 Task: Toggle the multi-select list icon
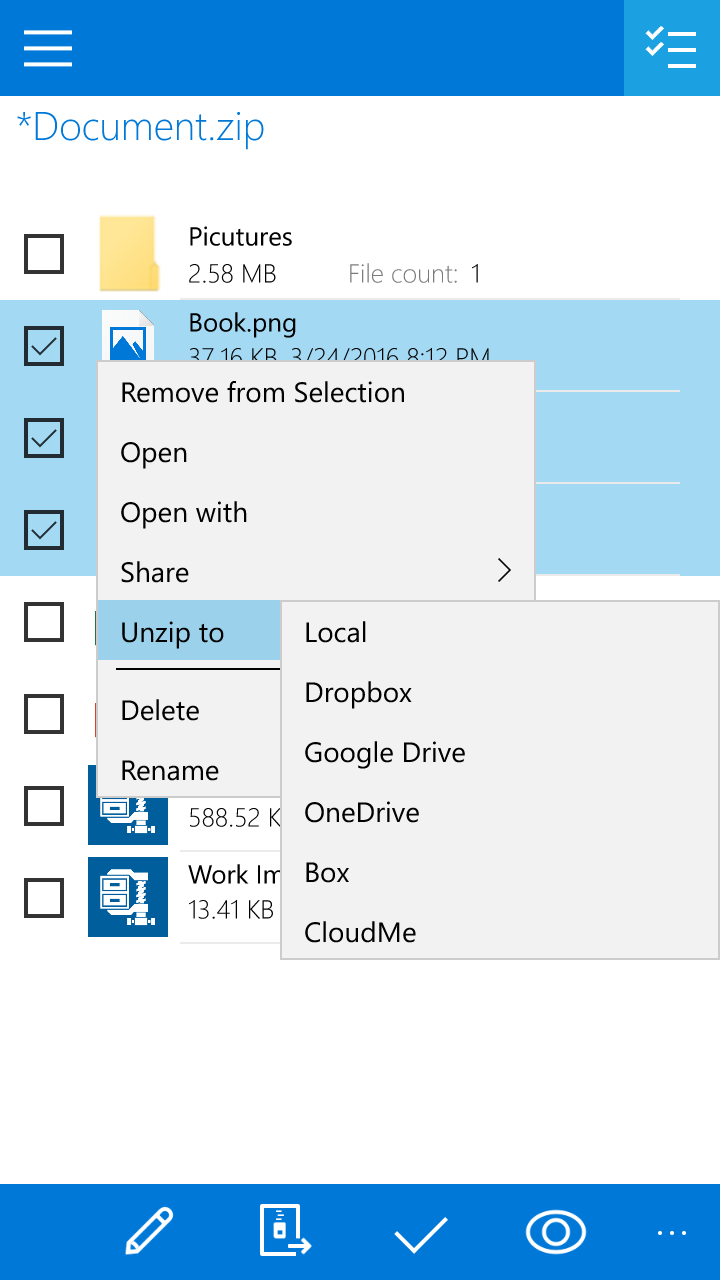[671, 47]
